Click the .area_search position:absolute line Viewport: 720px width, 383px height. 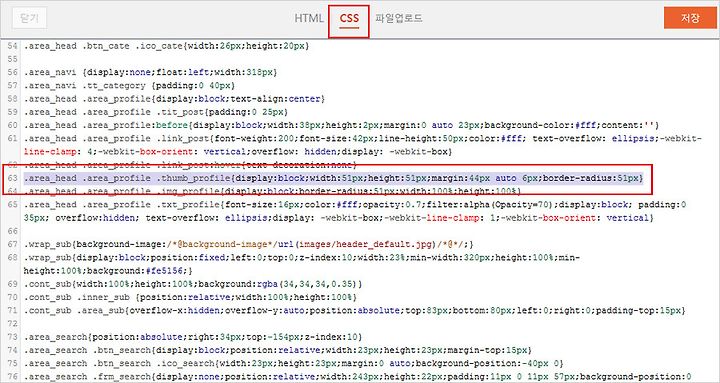pyautogui.click(x=193, y=337)
